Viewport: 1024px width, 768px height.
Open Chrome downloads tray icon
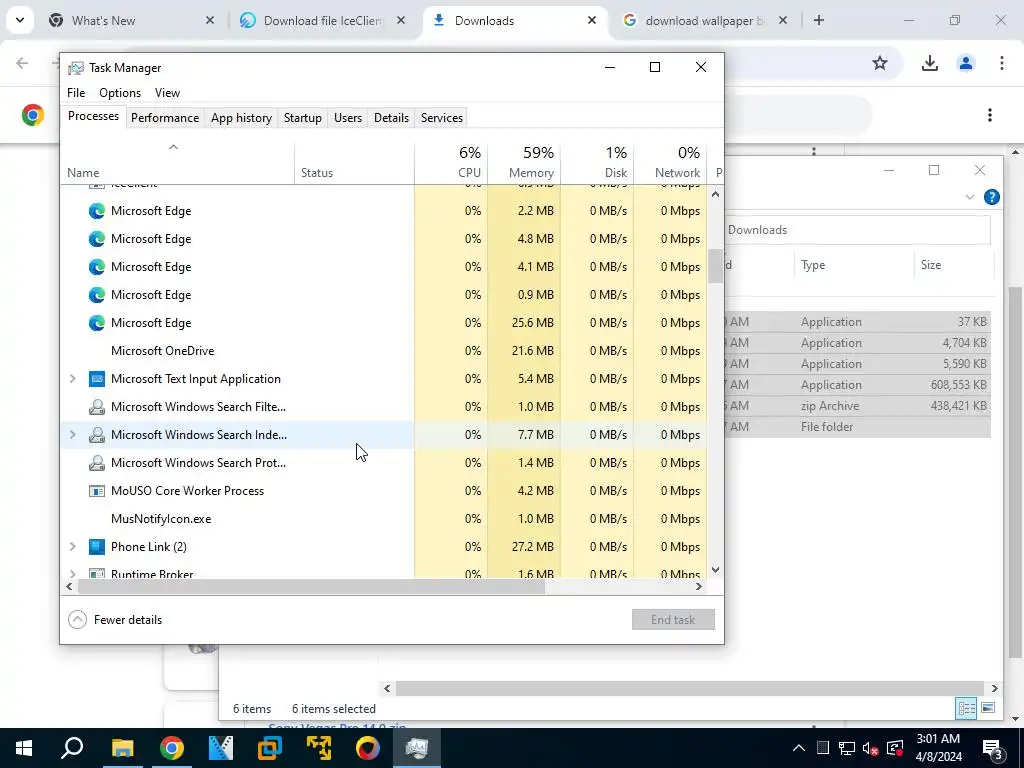[930, 63]
